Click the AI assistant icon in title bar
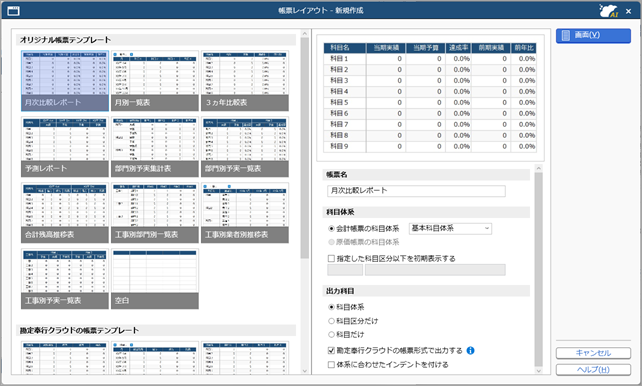Viewport: 642px width, 386px height. (608, 11)
